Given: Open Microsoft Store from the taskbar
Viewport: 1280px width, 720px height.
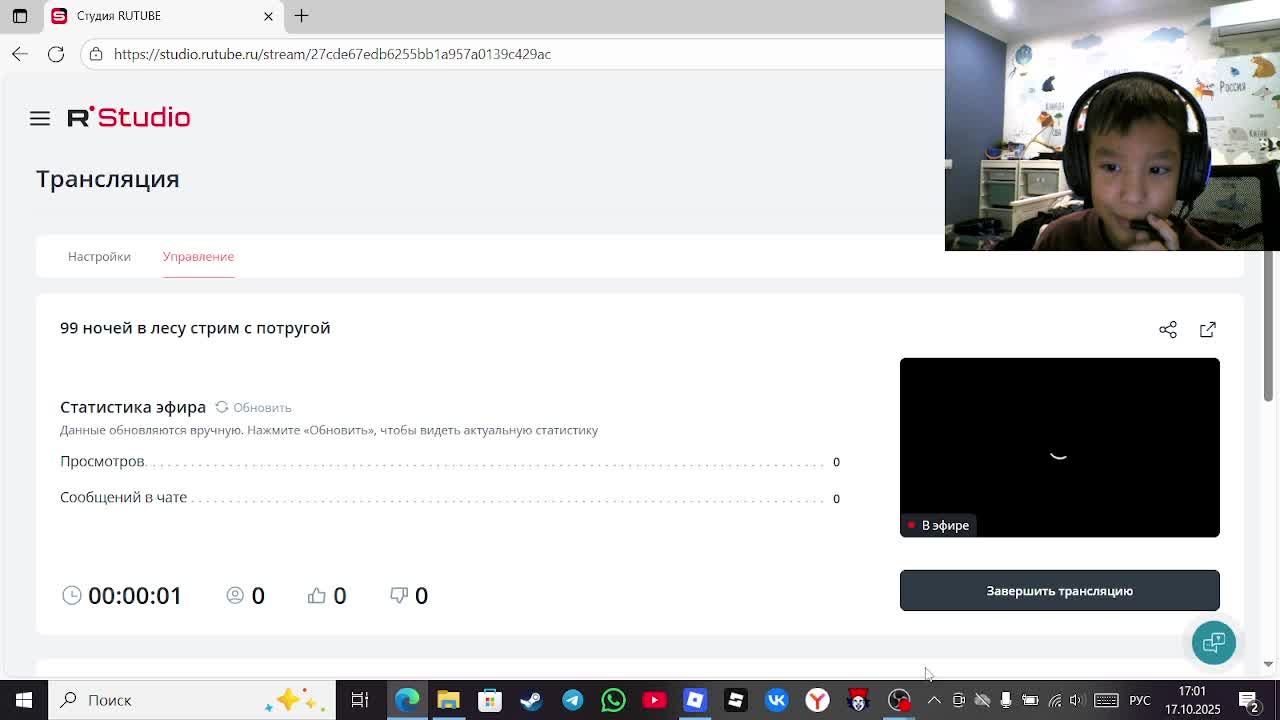Looking at the screenshot, I should click(490, 700).
